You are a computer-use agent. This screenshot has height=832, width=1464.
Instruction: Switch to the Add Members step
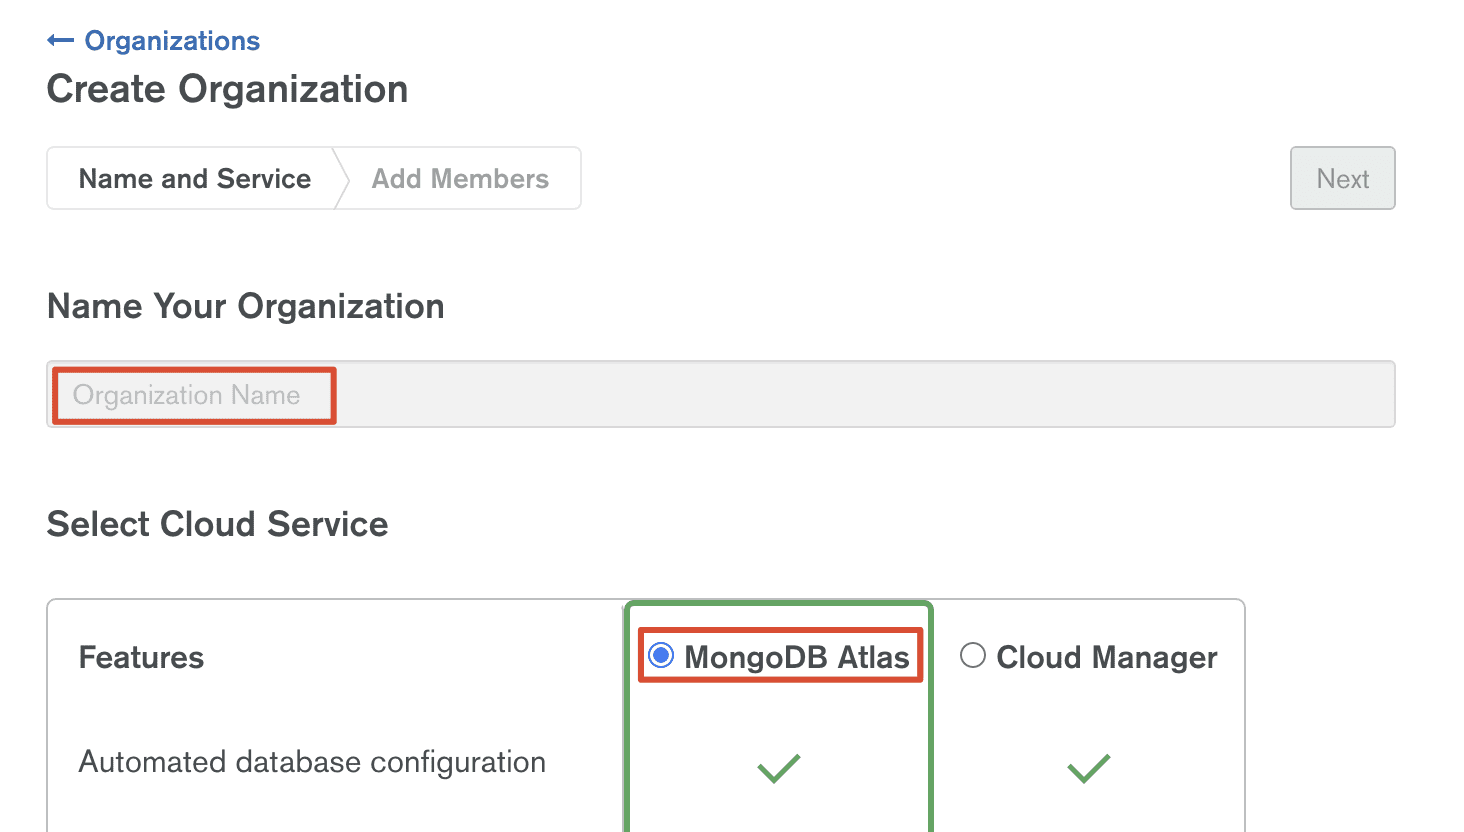pos(460,179)
